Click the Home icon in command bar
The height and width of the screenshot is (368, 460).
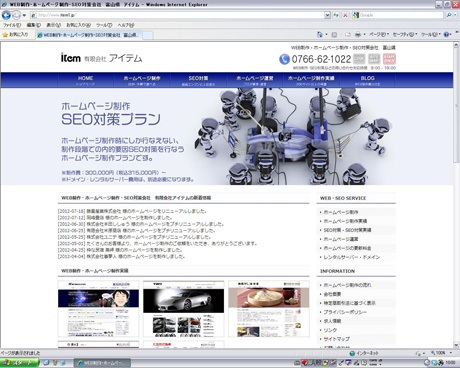click(x=320, y=34)
